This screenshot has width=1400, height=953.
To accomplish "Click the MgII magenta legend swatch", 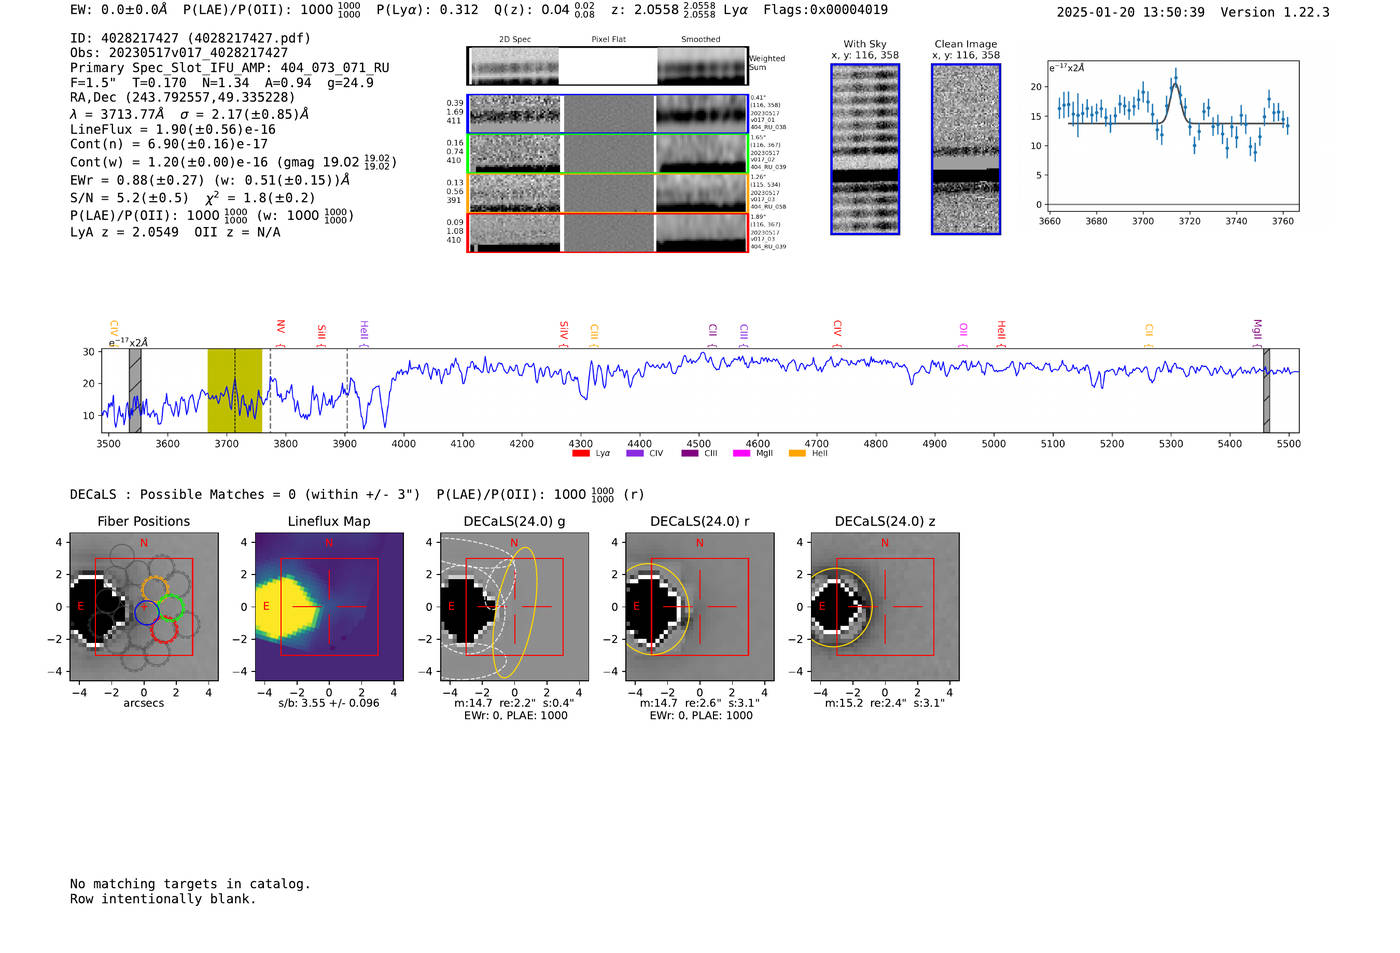I will click(741, 454).
